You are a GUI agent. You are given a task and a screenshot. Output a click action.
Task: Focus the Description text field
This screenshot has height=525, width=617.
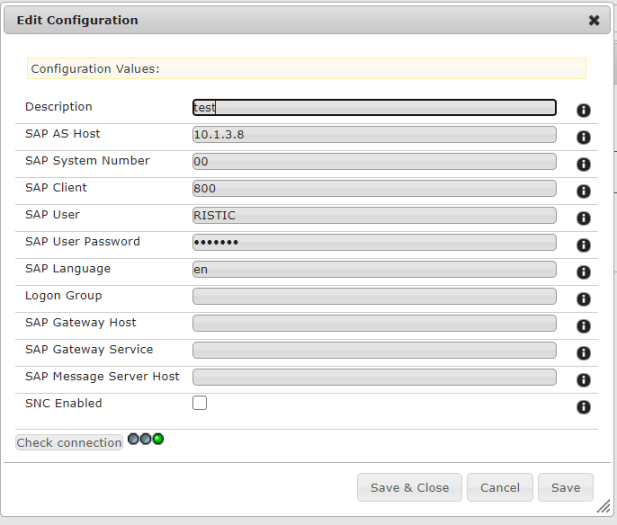[374, 107]
